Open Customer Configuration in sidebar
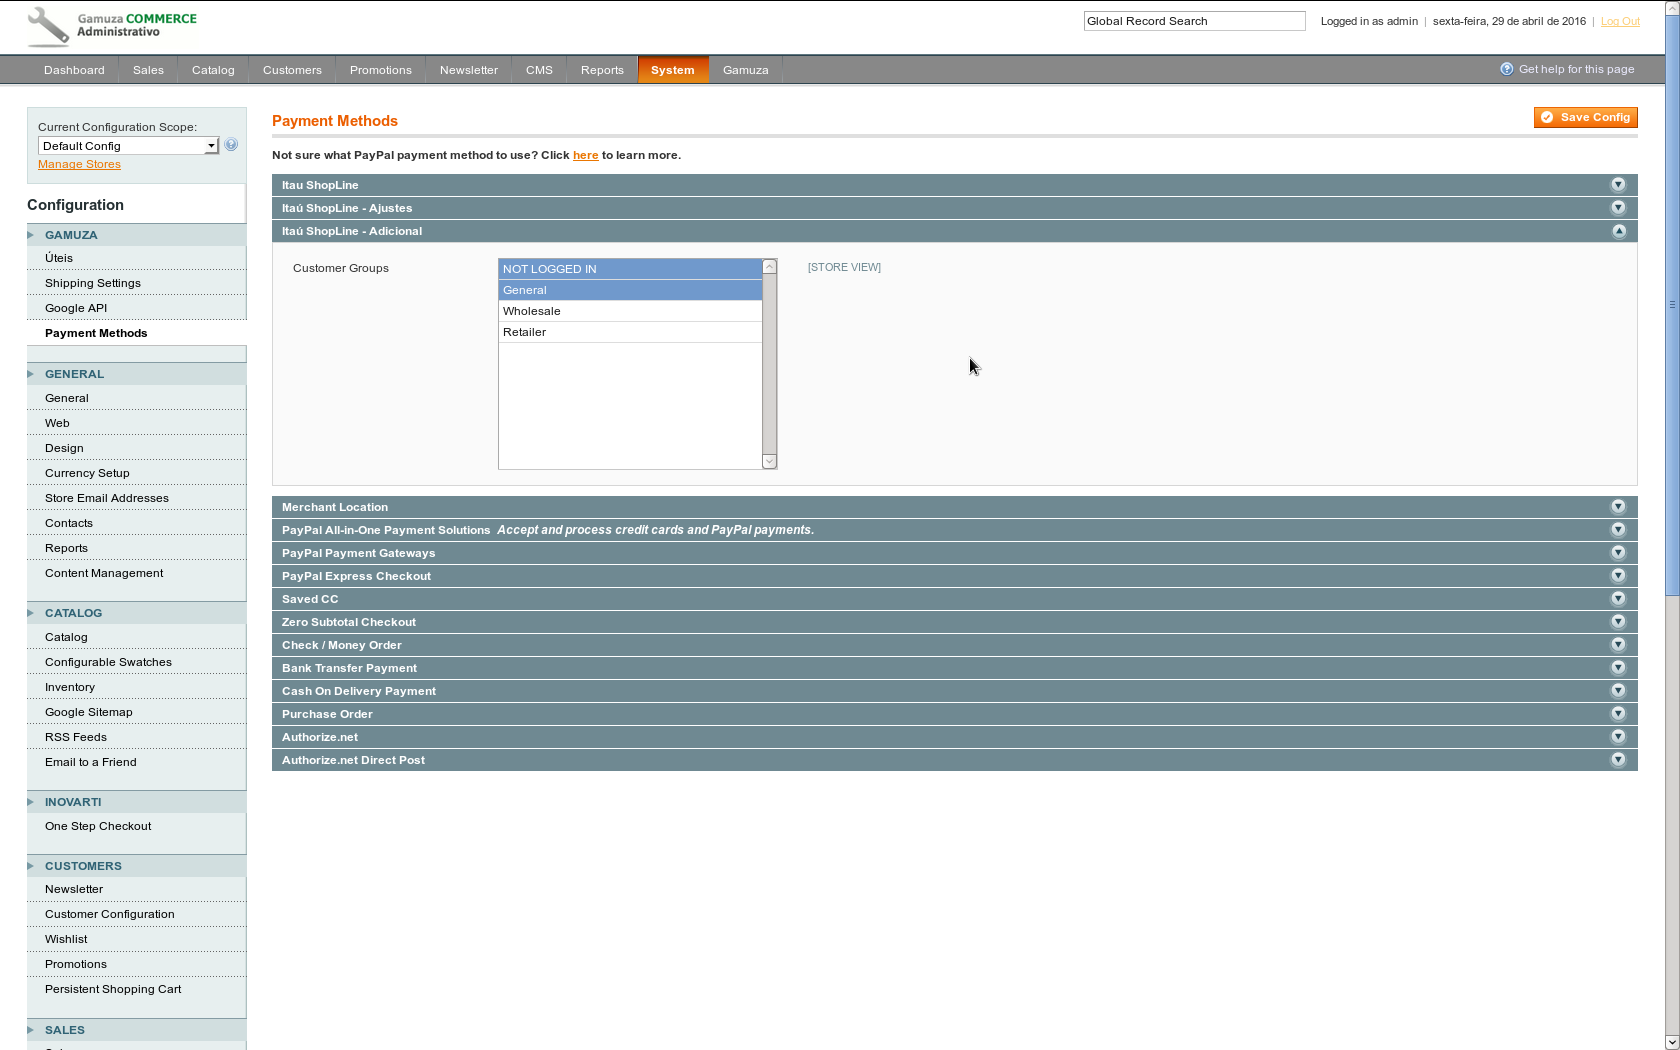 (110, 914)
